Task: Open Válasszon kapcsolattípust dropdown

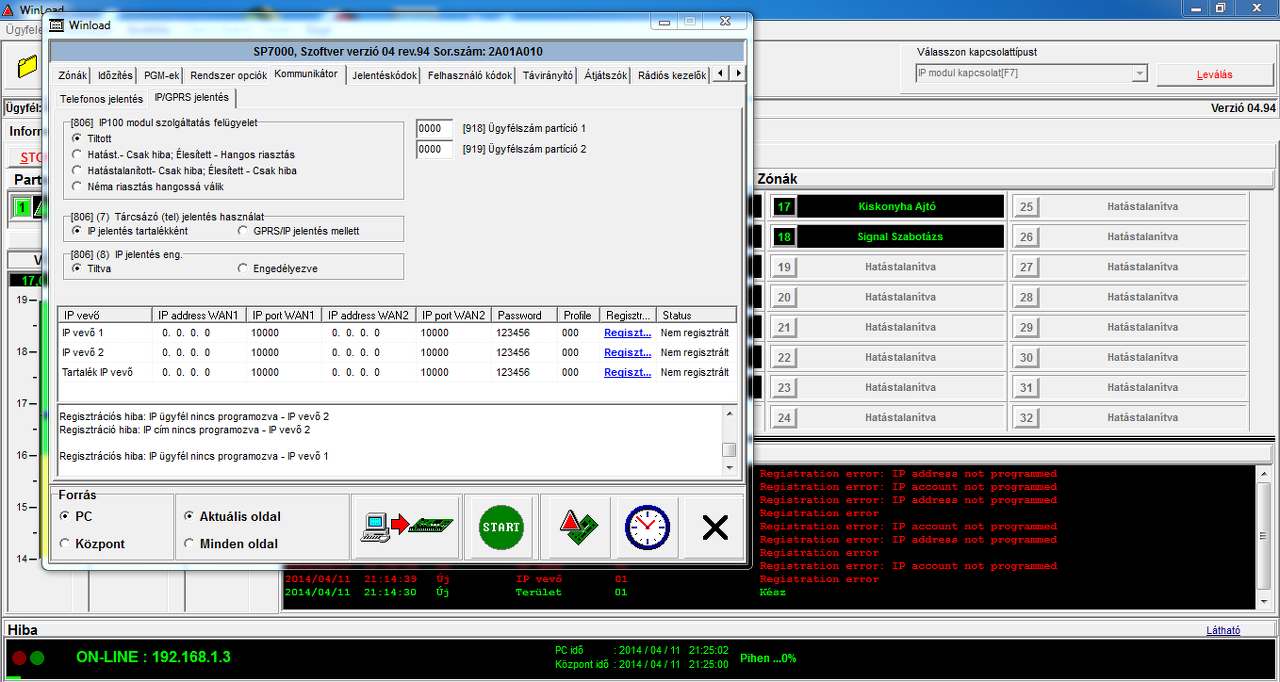Action: pos(1139,73)
